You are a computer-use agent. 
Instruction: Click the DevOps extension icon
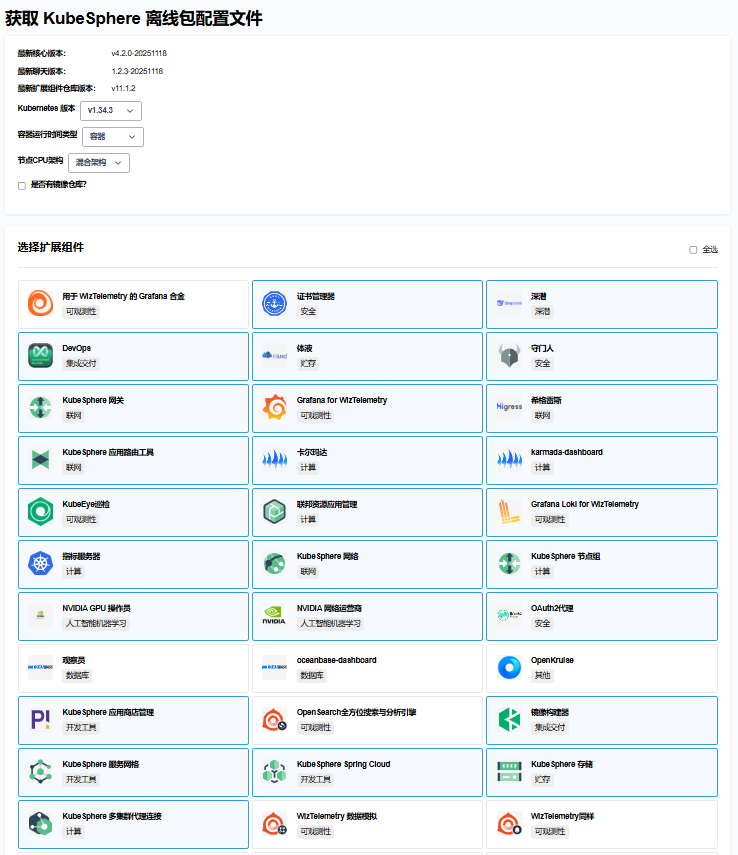[x=40, y=355]
